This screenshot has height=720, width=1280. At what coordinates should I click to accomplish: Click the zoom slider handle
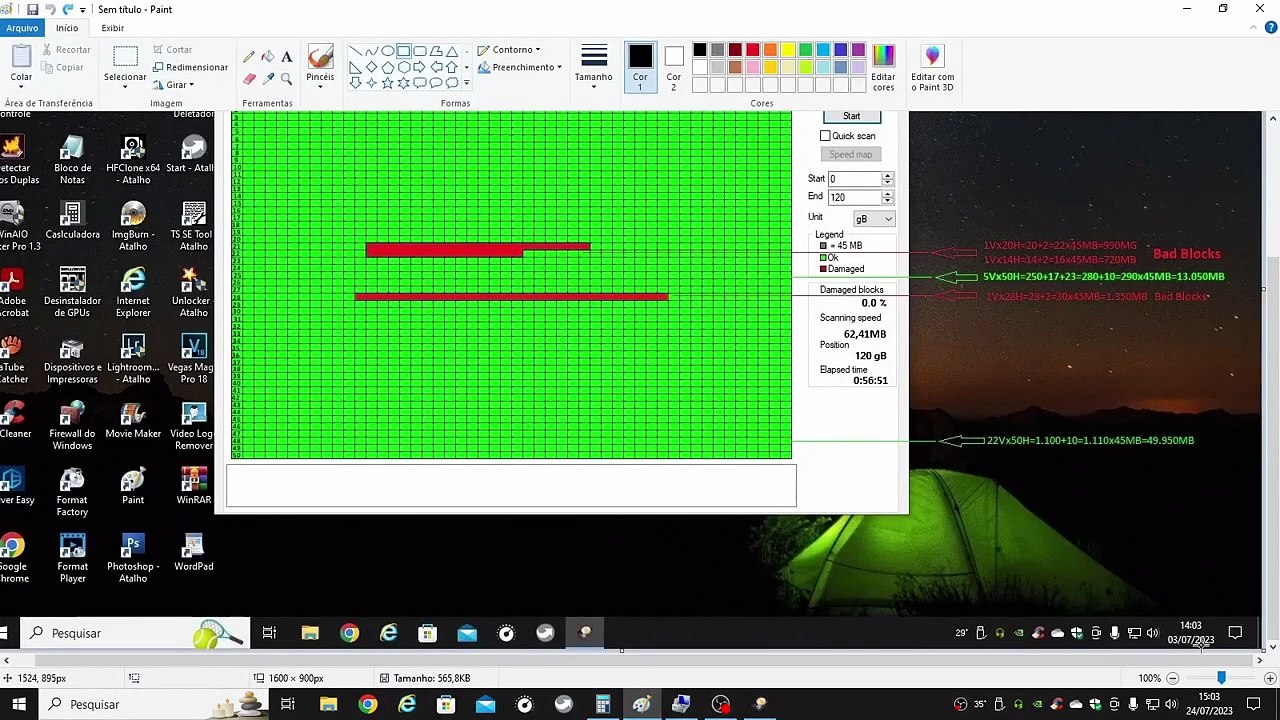click(x=1221, y=678)
